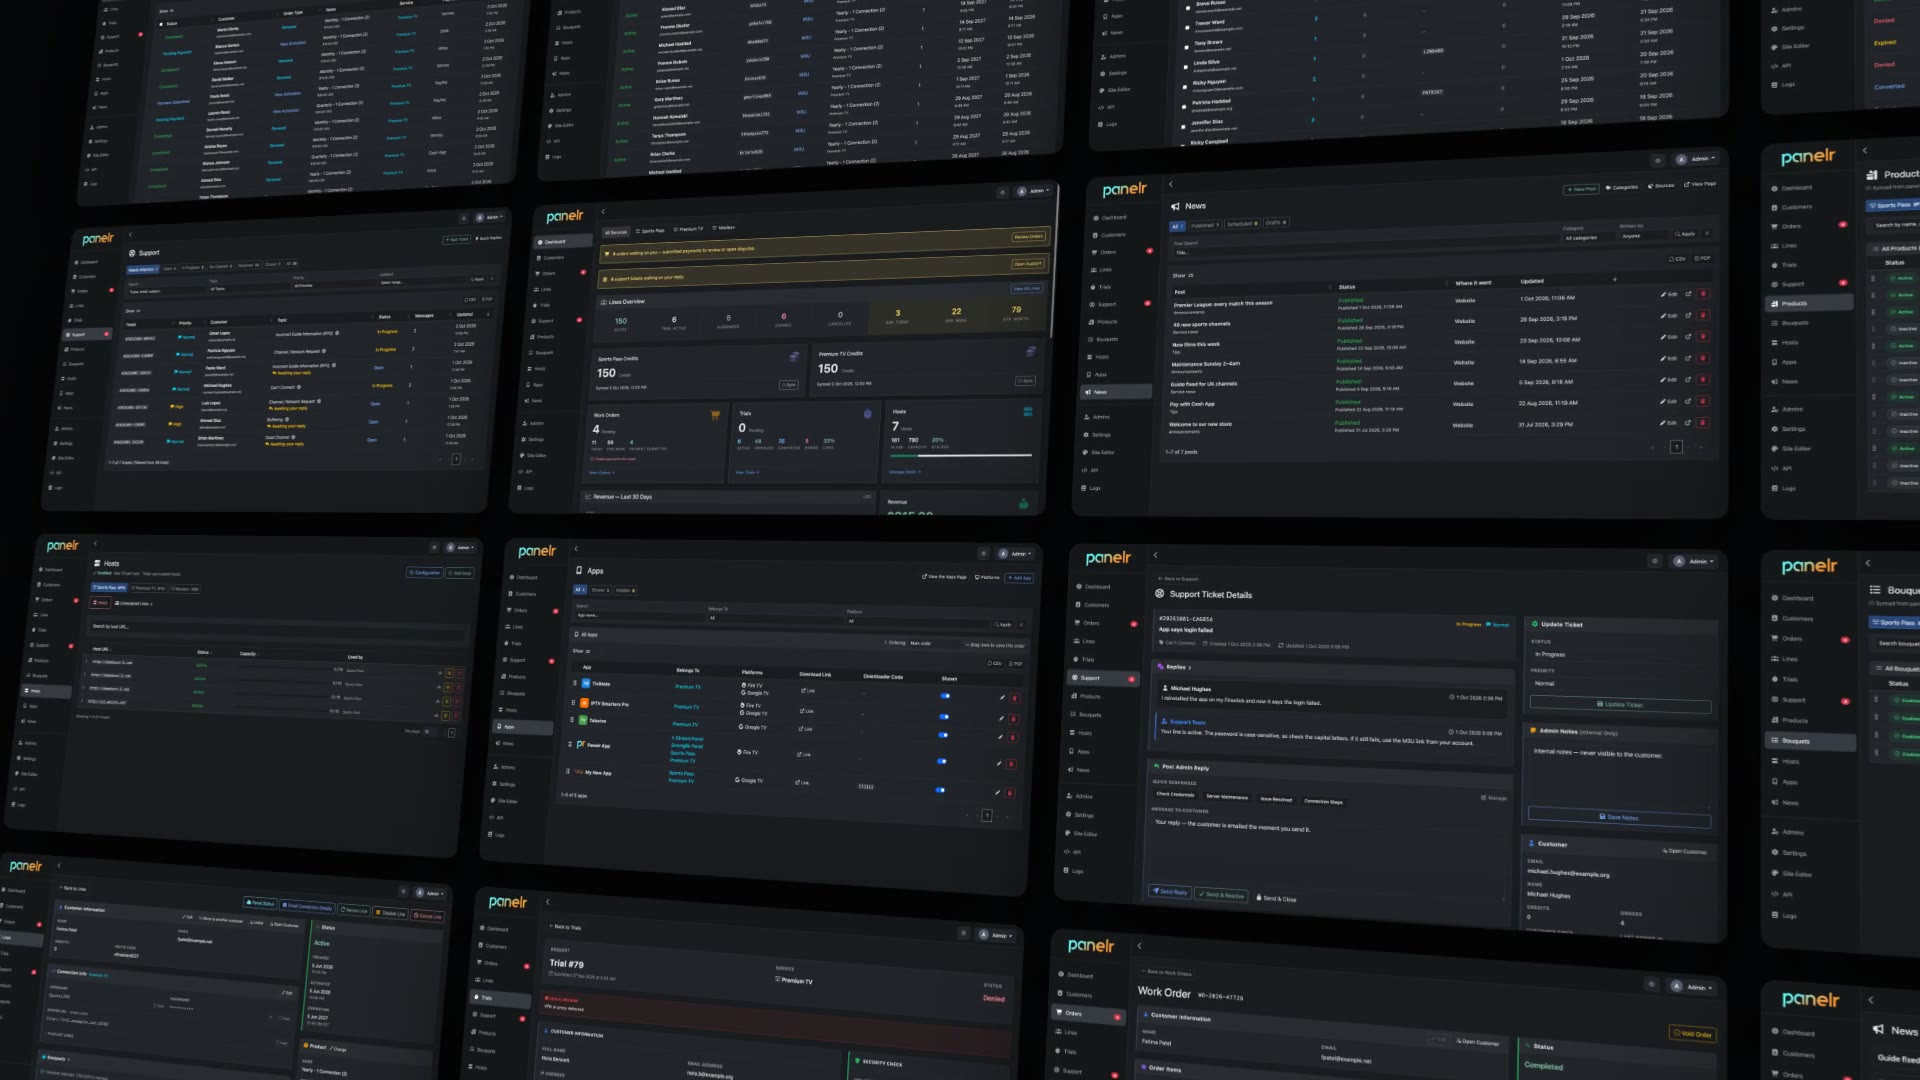Select Drafts tab in News window
Image resolution: width=1920 pixels, height=1080 pixels.
1276,223
